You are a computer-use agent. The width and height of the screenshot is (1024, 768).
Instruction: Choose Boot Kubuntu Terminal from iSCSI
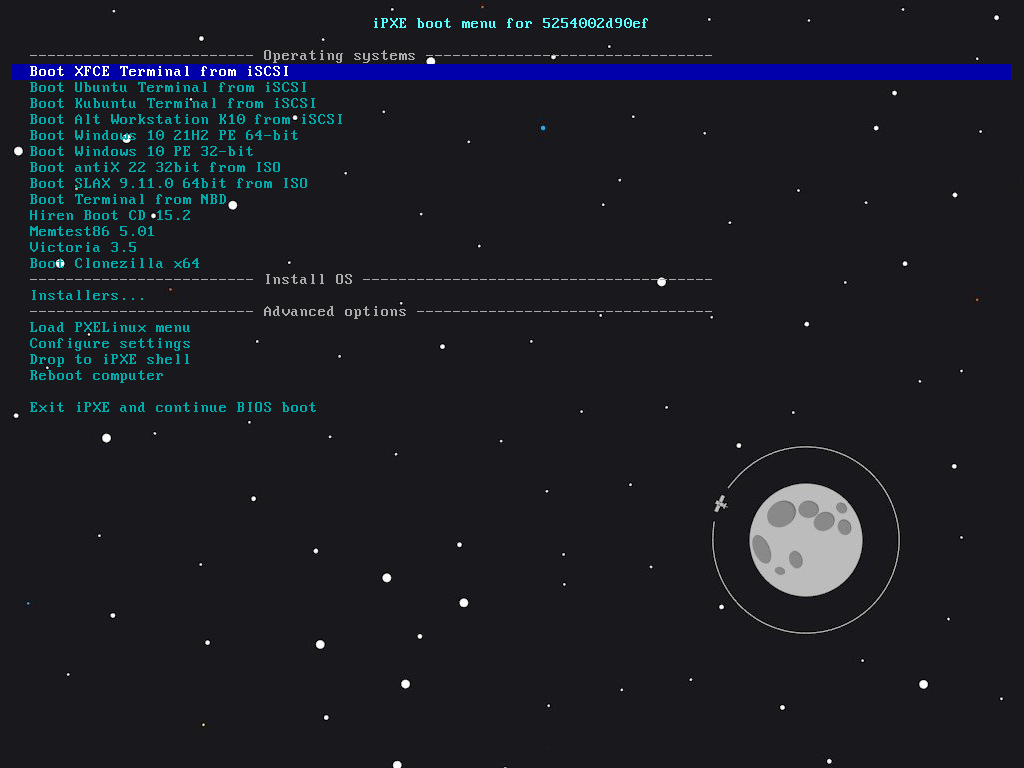click(173, 104)
